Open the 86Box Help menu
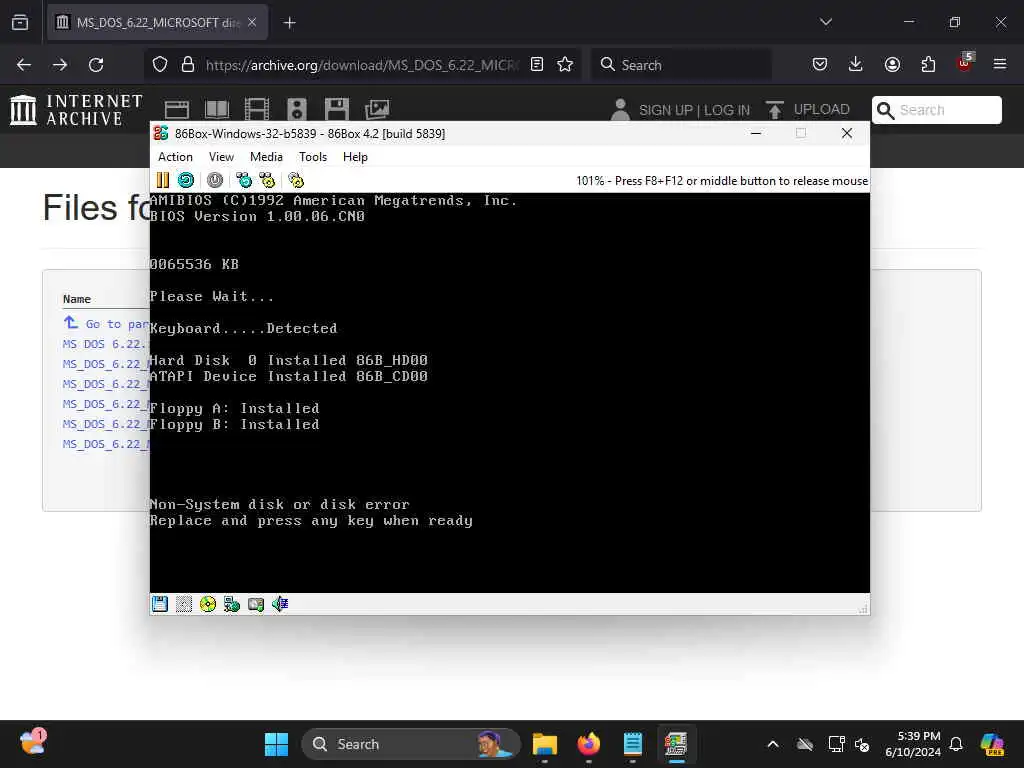Viewport: 1024px width, 768px height. coord(355,157)
